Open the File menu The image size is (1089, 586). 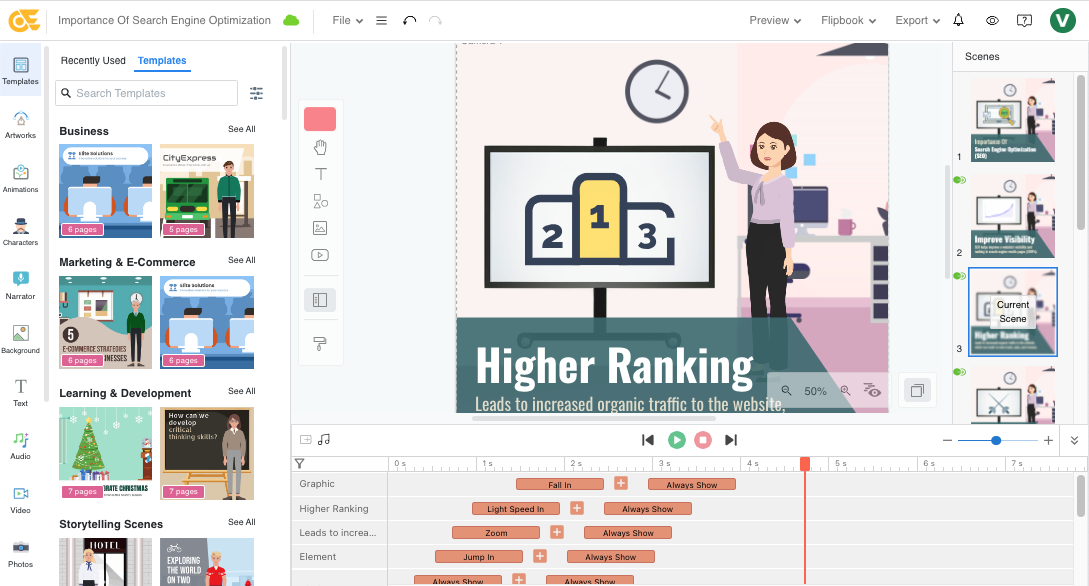tap(347, 20)
